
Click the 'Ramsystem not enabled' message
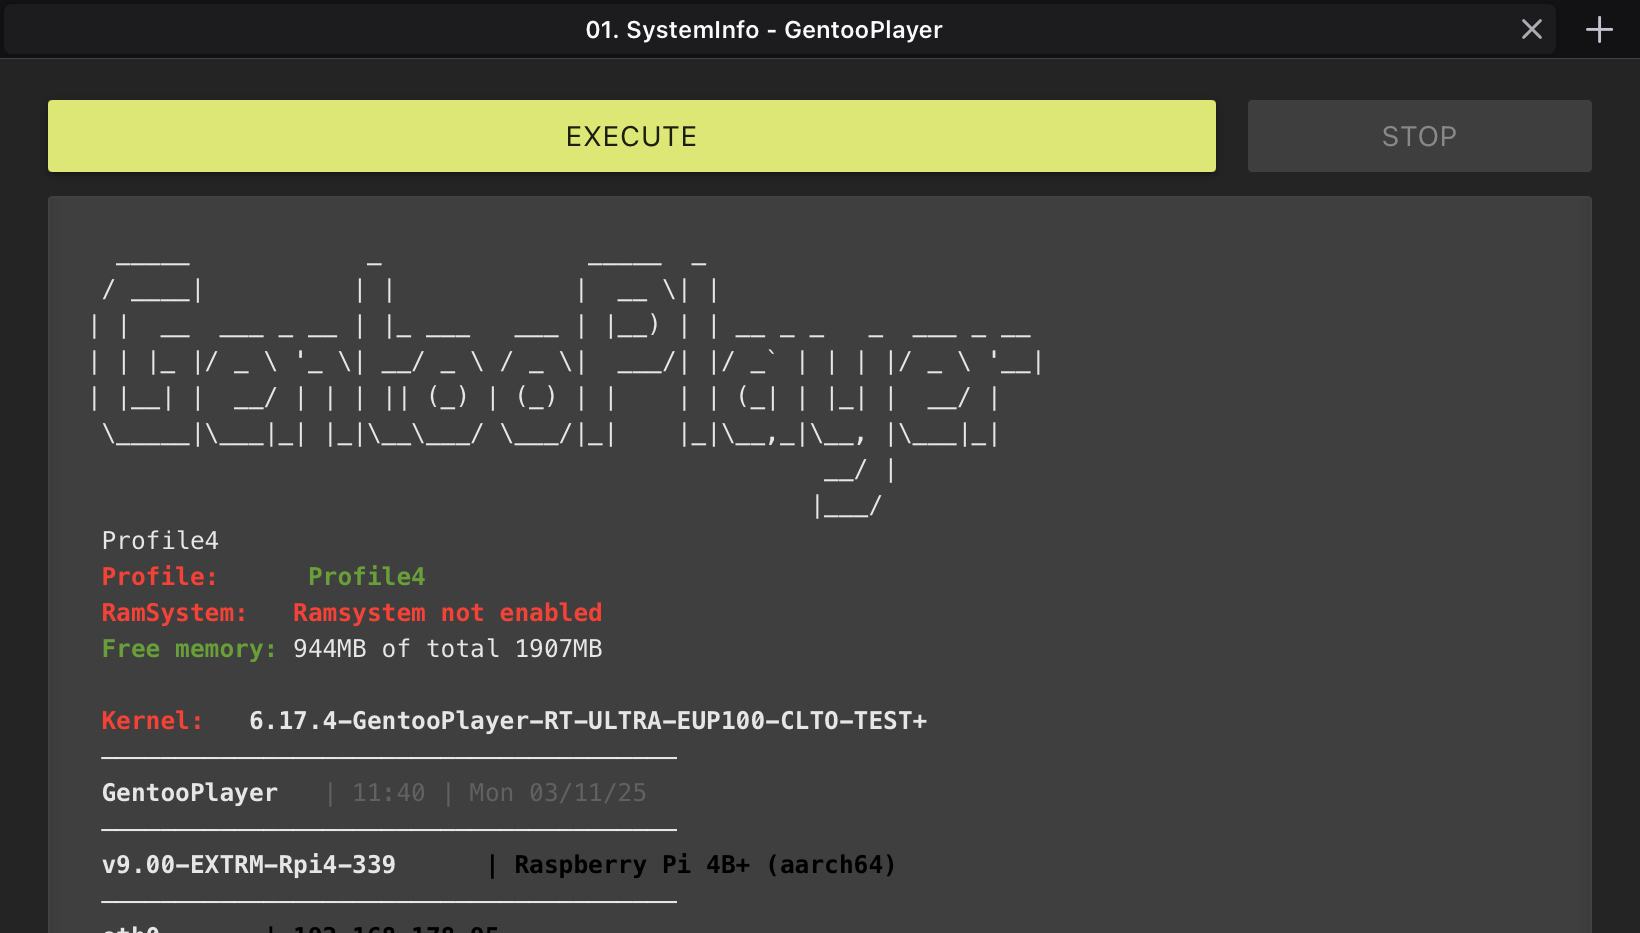[x=447, y=613]
